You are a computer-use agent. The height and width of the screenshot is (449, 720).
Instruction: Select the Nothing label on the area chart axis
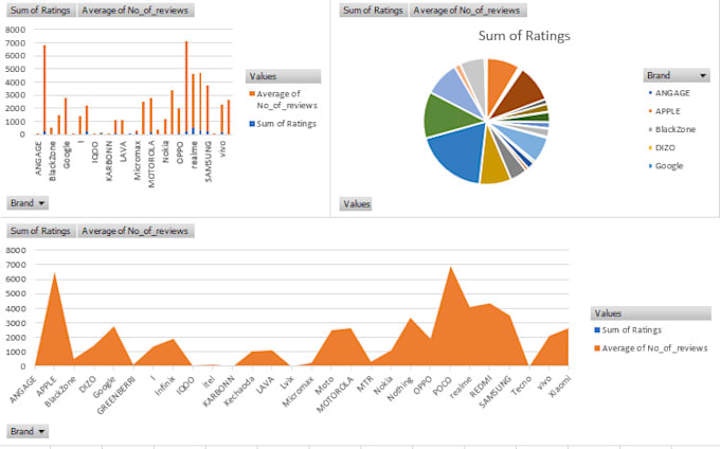coord(399,388)
